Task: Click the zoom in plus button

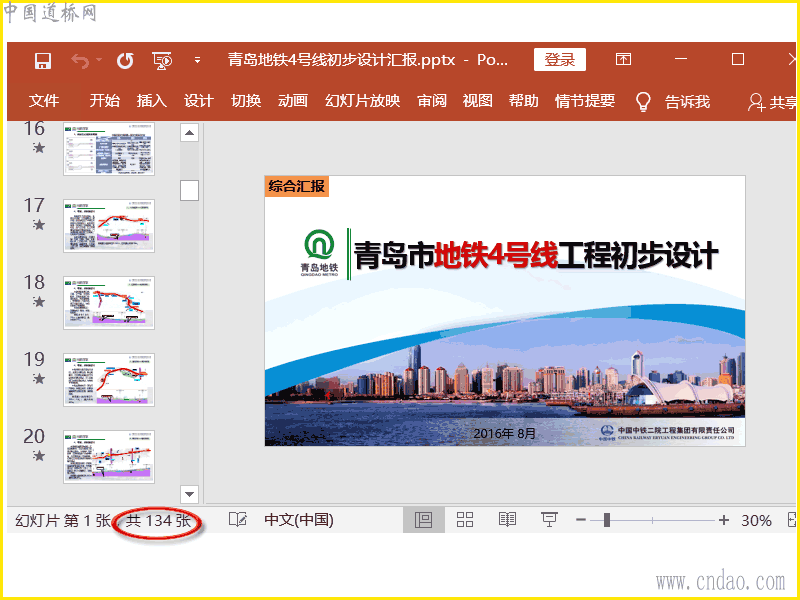Action: pyautogui.click(x=723, y=520)
